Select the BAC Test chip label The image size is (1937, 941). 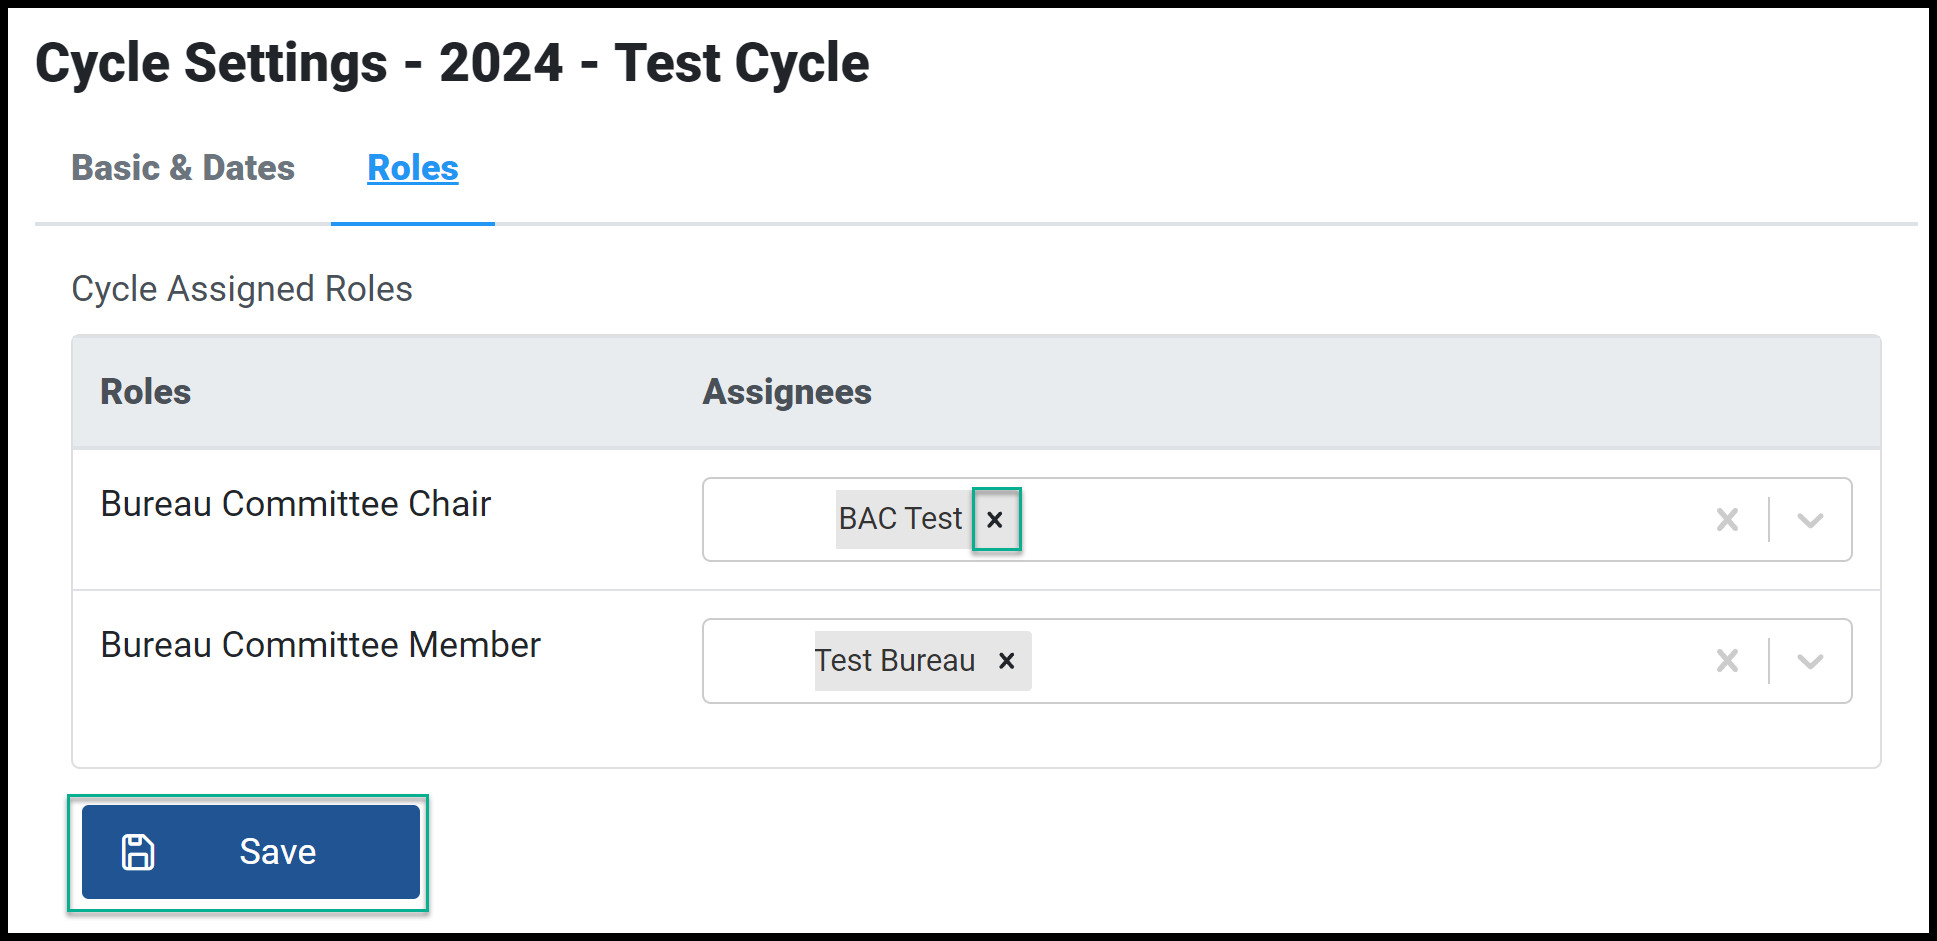(x=900, y=519)
